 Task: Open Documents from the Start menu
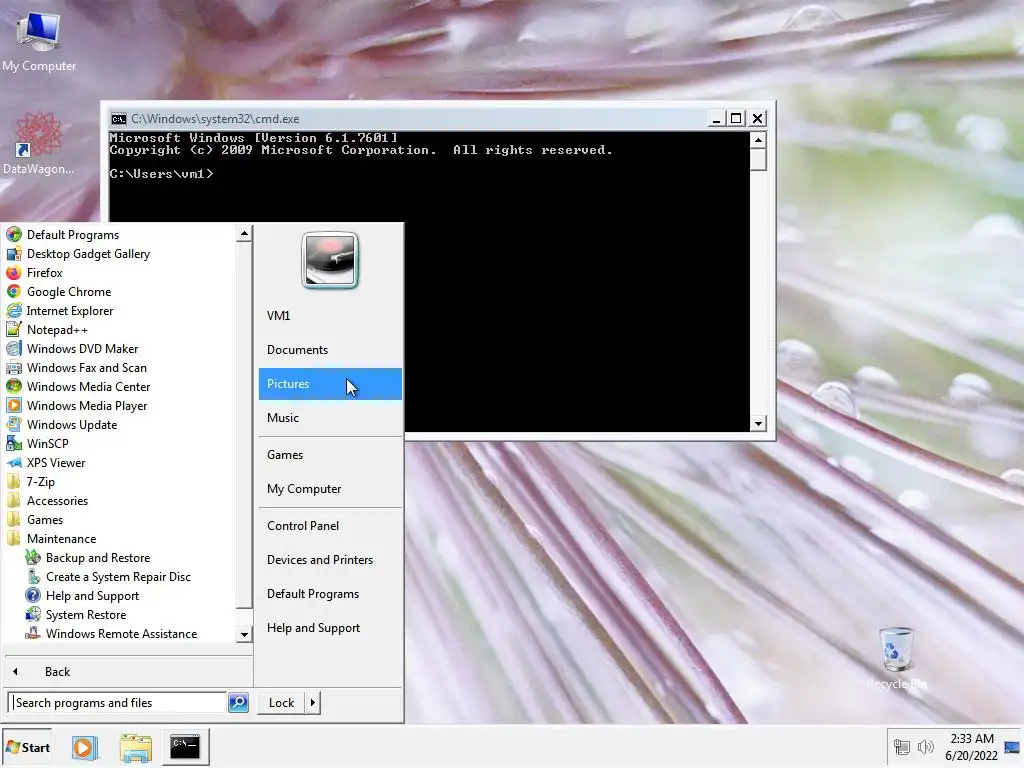[x=330, y=349]
